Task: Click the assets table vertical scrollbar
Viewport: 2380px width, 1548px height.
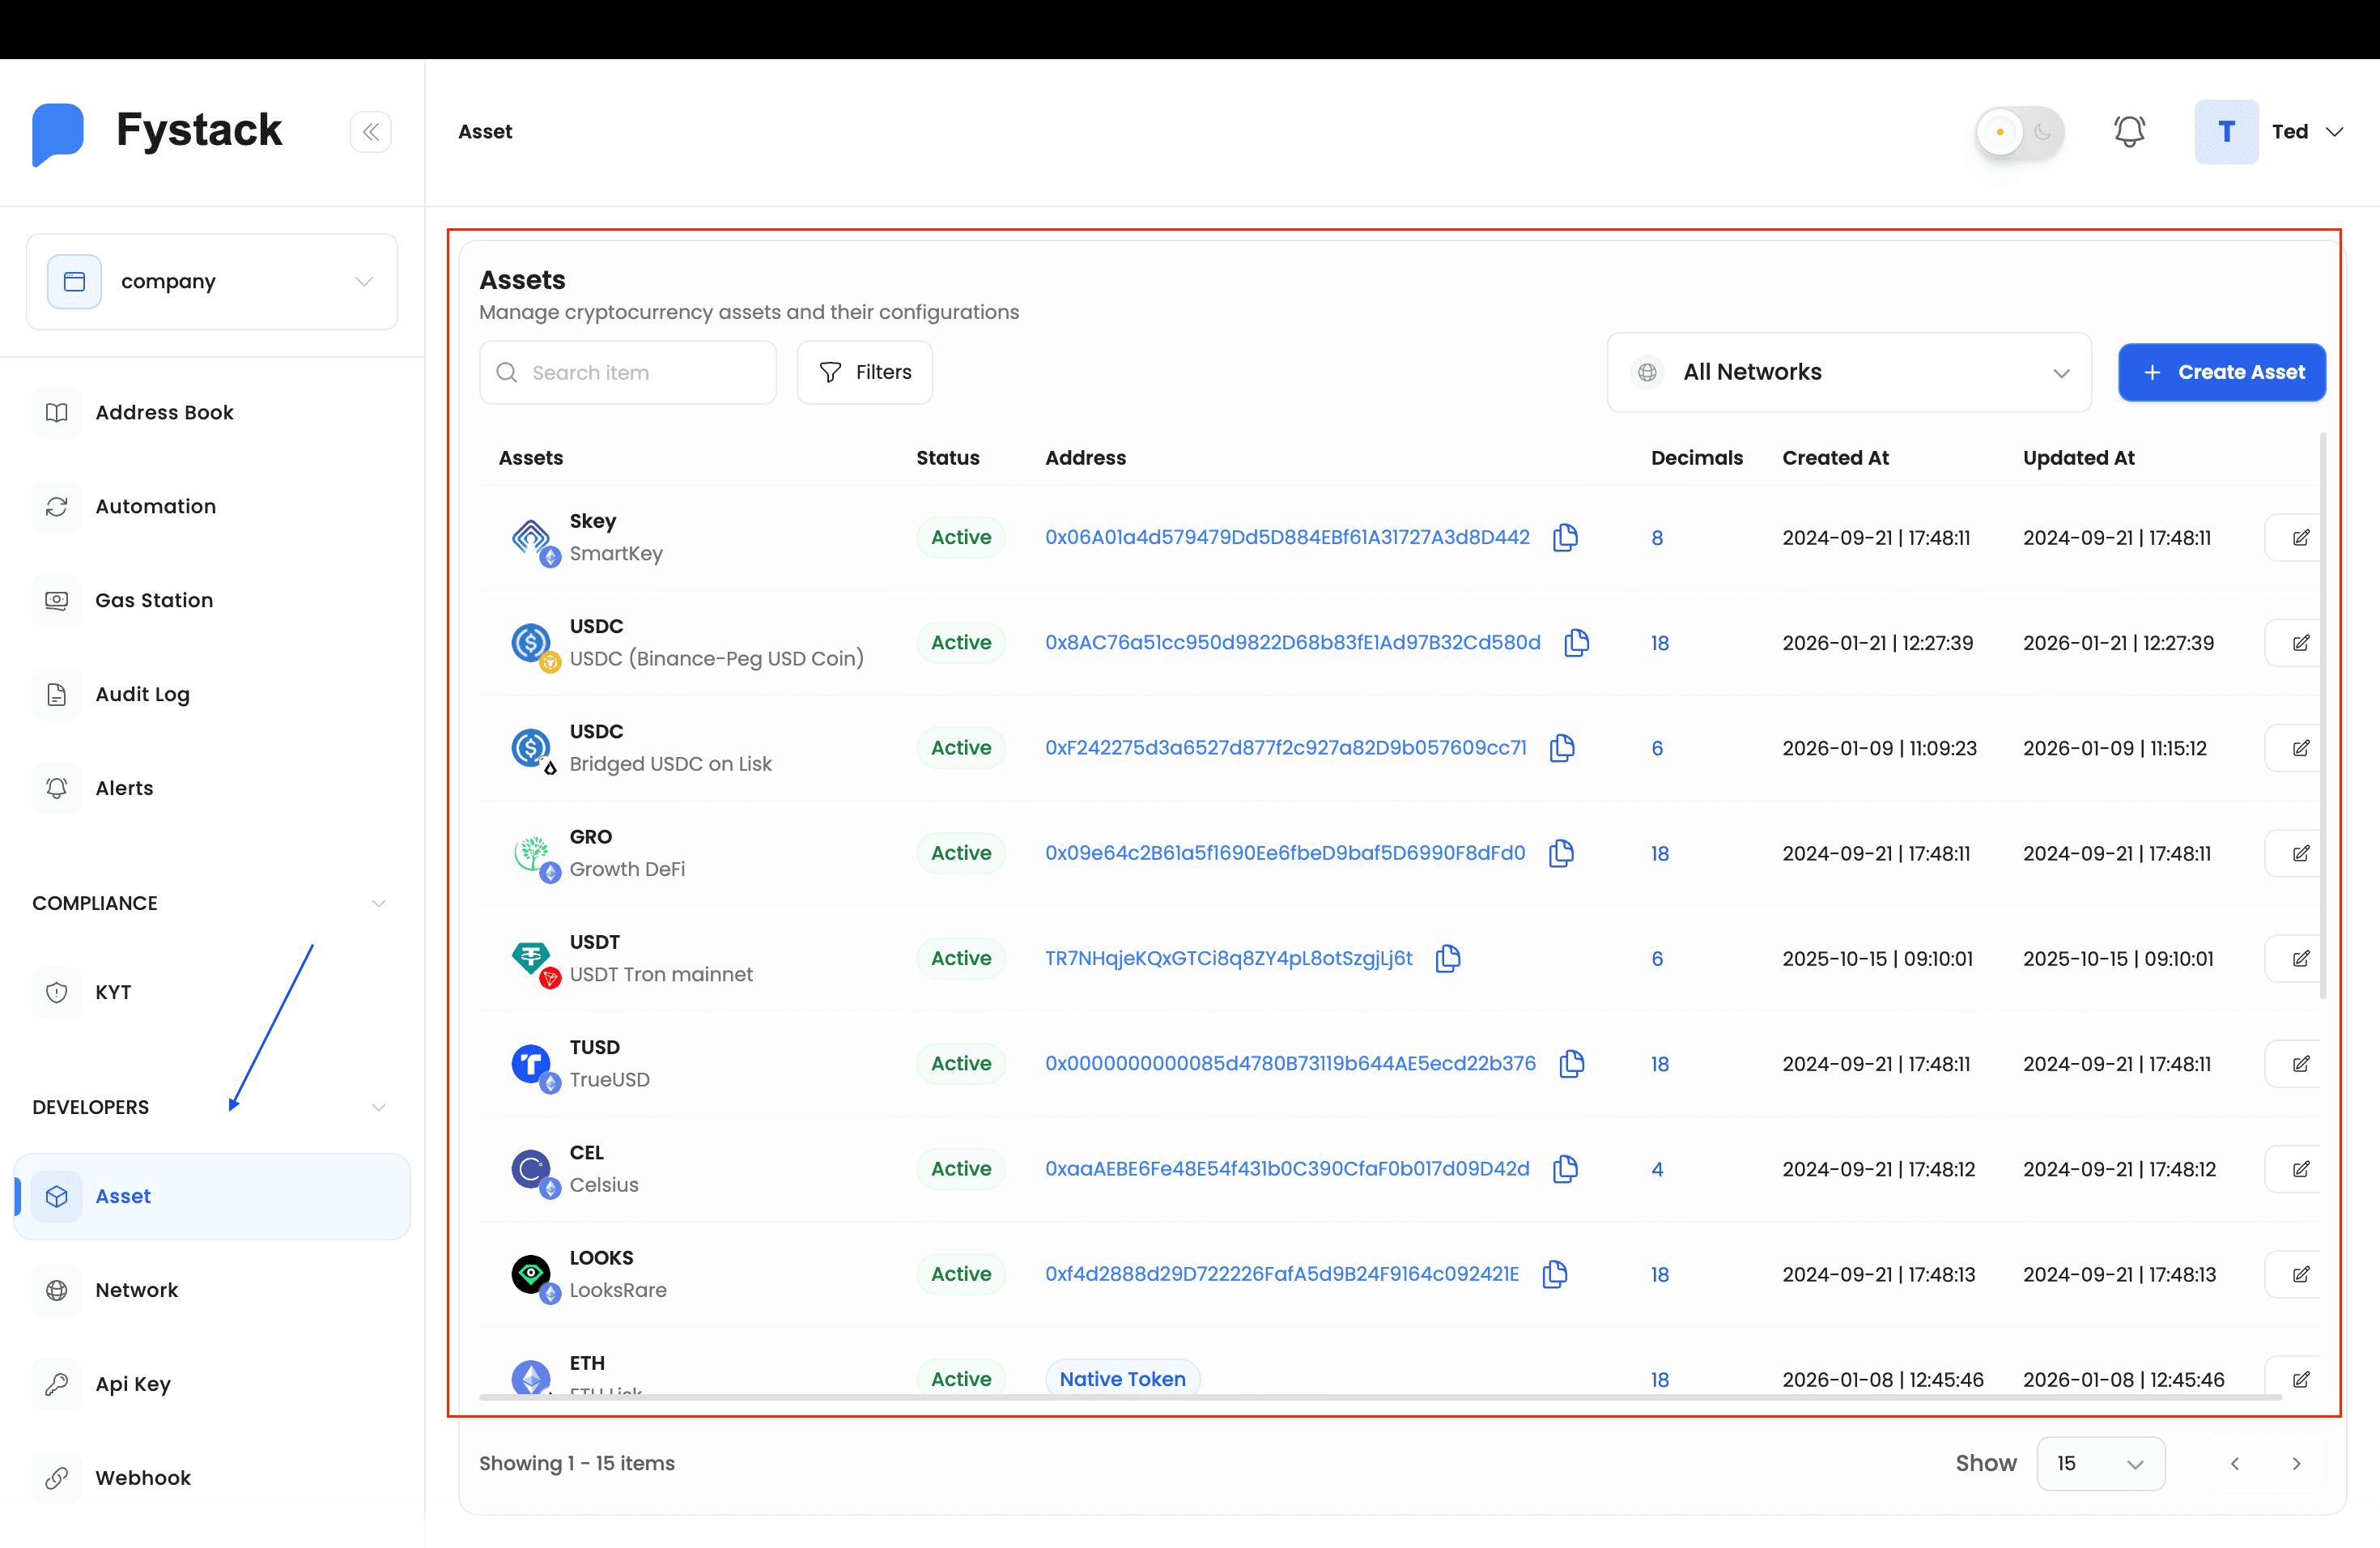Action: 2323,715
